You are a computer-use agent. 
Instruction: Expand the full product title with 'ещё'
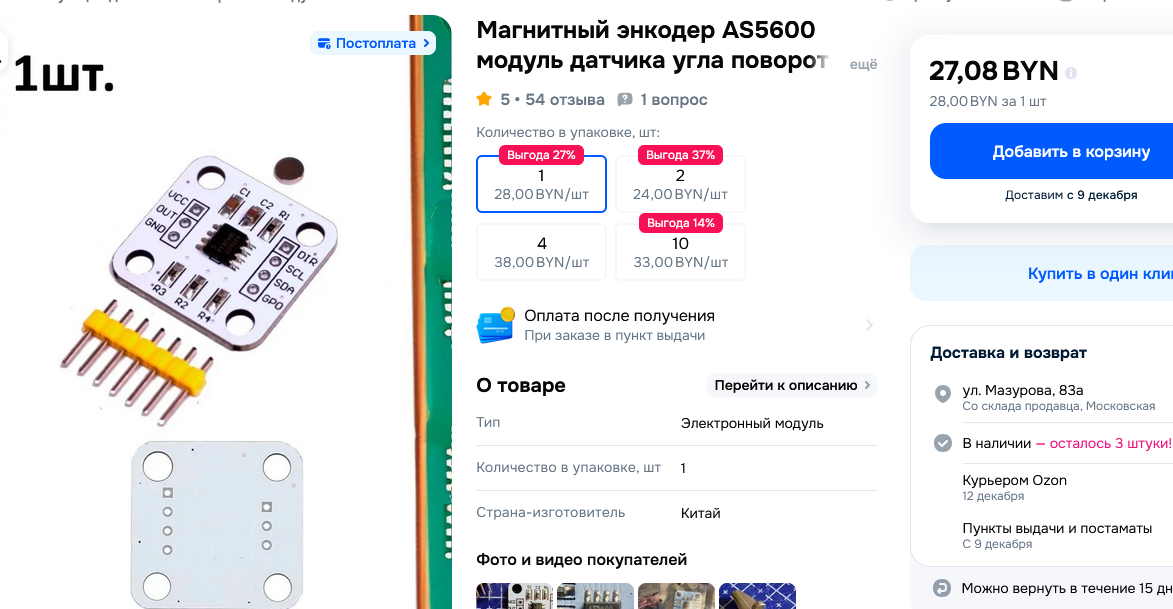click(x=863, y=64)
